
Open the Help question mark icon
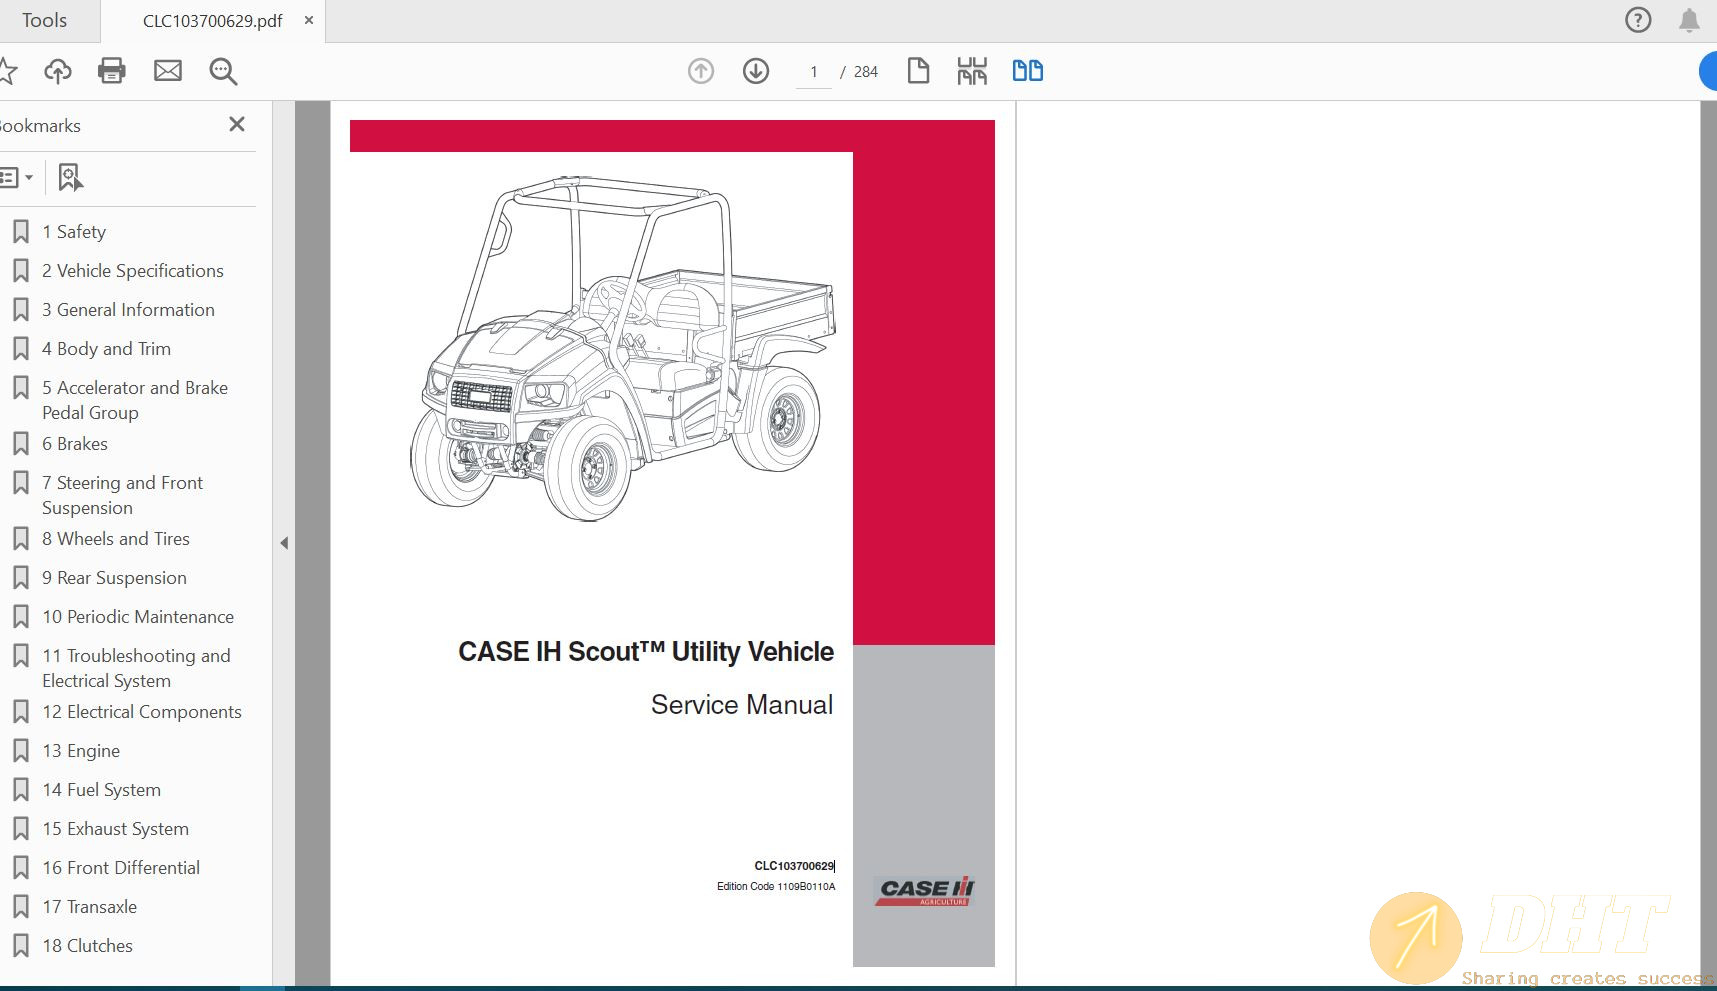(1637, 19)
